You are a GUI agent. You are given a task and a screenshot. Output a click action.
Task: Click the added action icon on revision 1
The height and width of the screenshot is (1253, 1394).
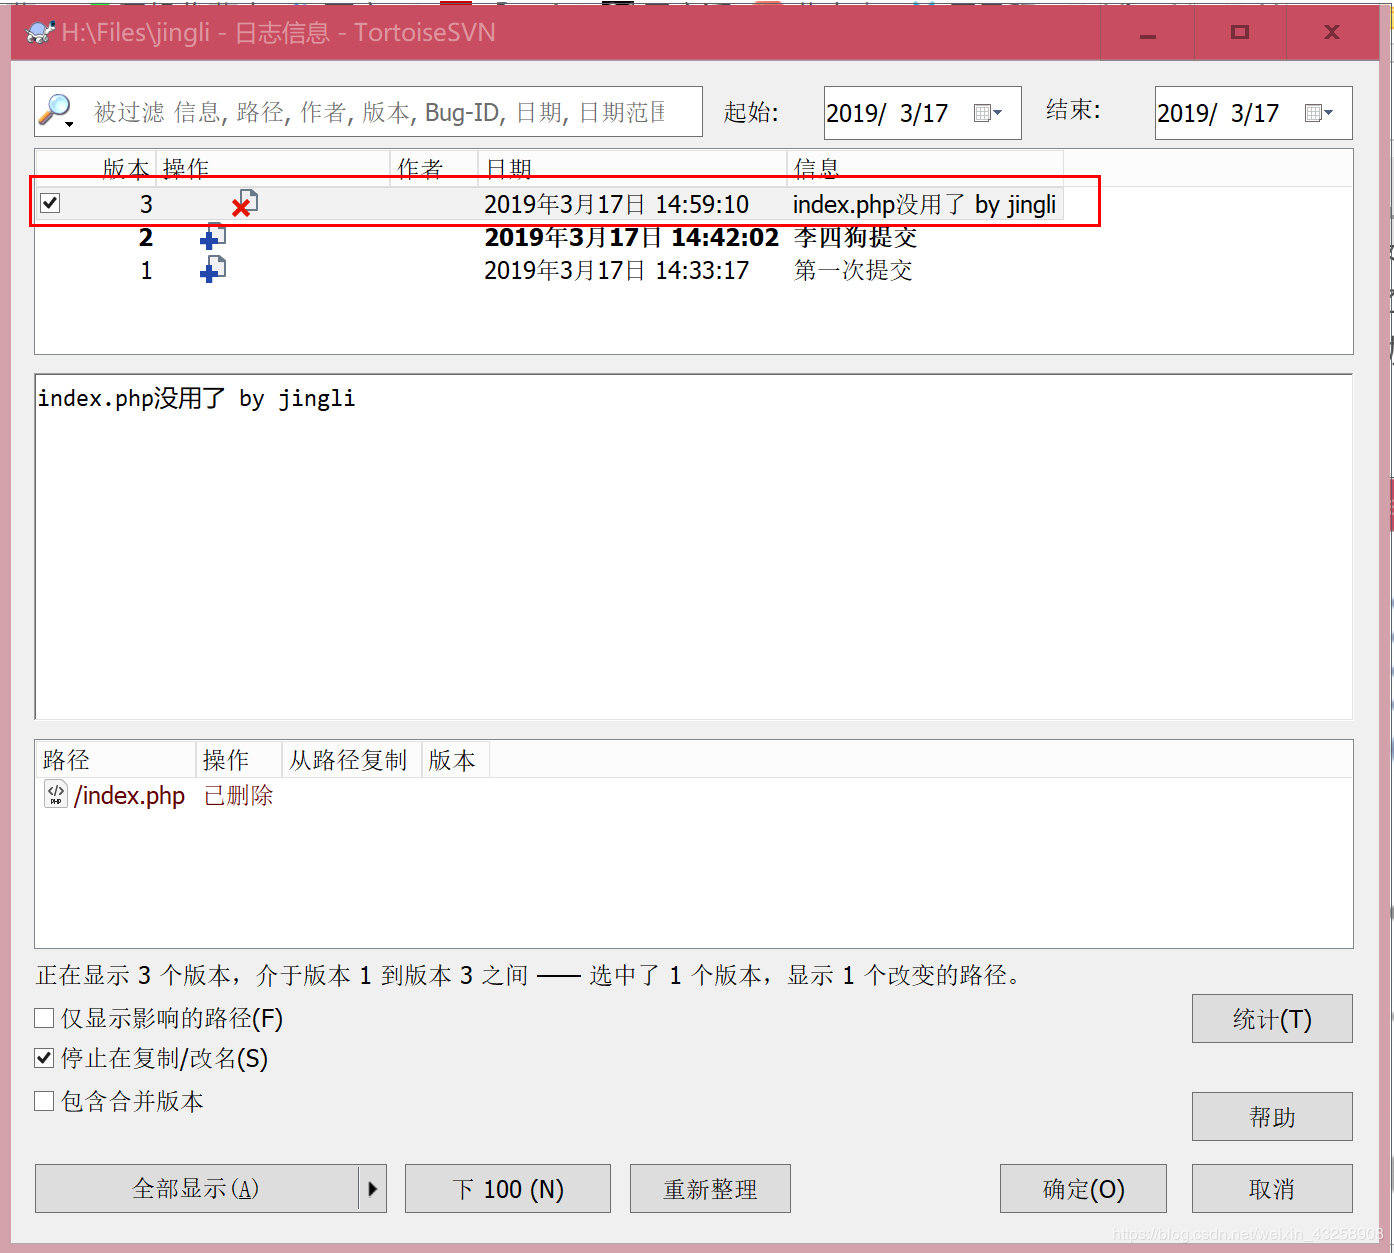point(213,270)
